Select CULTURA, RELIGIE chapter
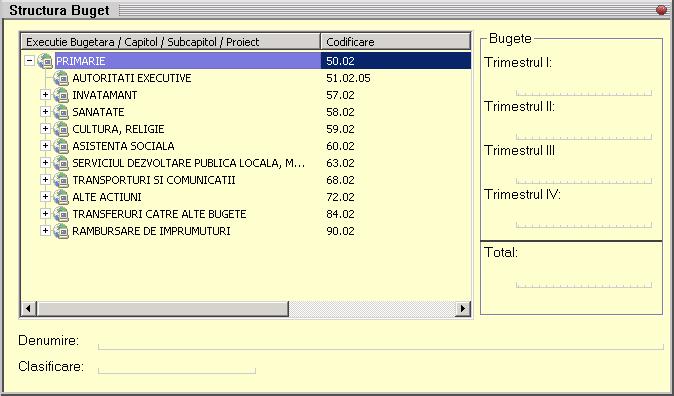Viewport: 674px width, 396px height. 118,129
